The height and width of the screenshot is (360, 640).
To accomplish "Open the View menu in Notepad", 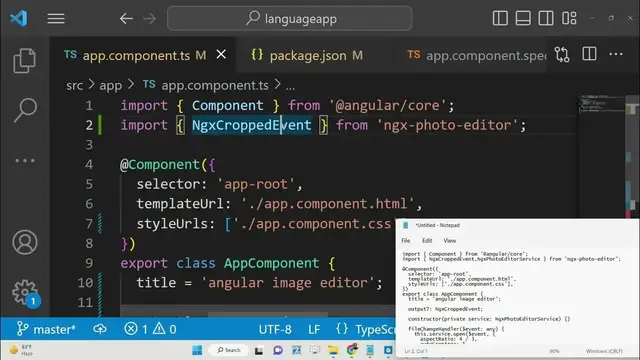I will 450,241.
